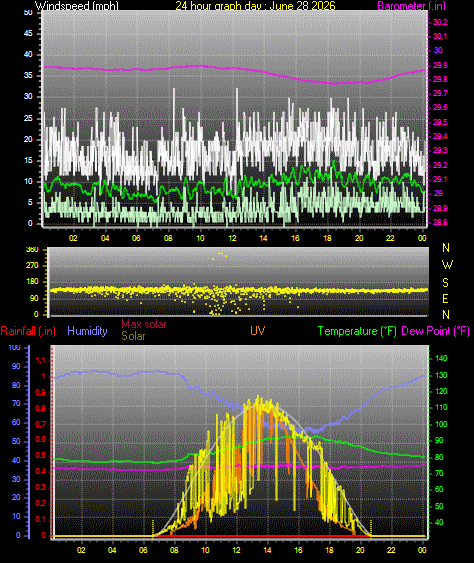The image size is (474, 563).
Task: Click the 'W' compass label
Action: tap(447, 265)
